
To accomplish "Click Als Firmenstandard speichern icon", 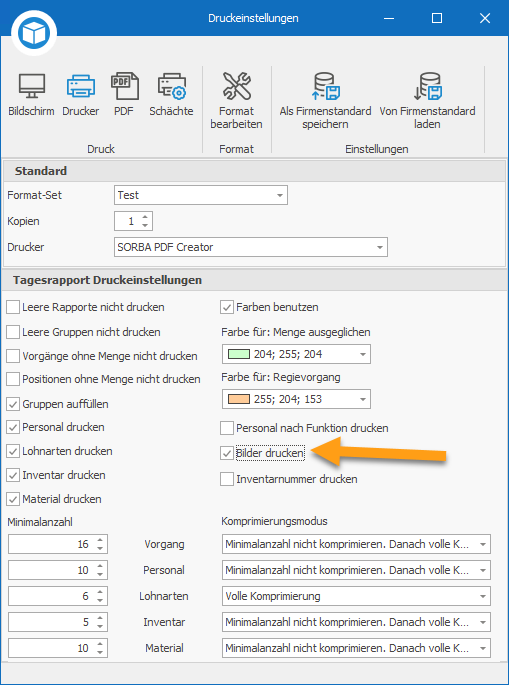I will coord(325,86).
